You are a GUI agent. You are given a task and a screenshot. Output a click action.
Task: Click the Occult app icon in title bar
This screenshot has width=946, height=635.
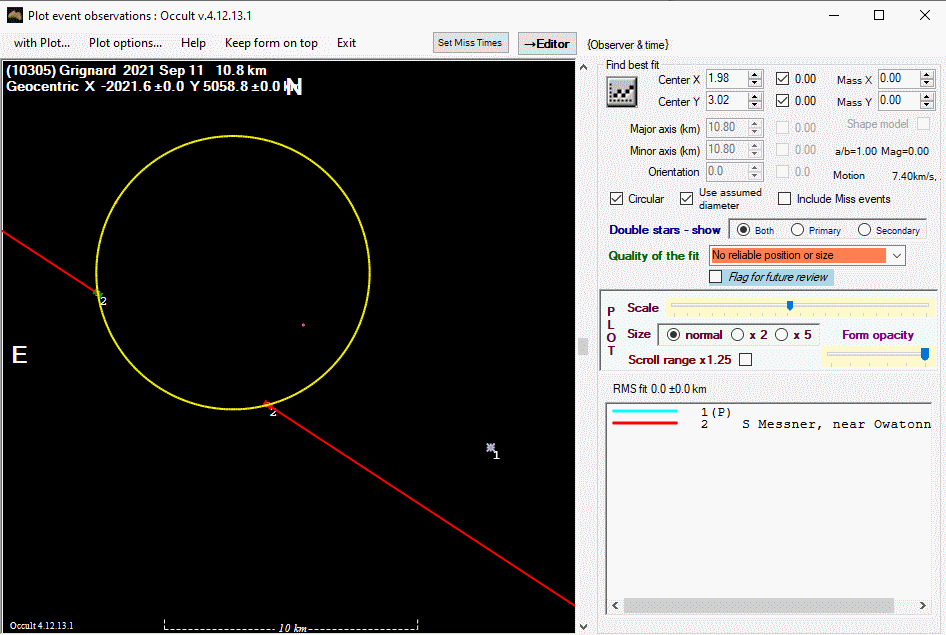15,15
